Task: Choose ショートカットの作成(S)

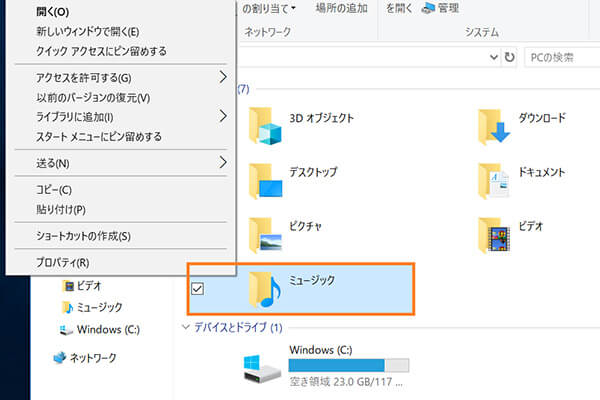Action: click(83, 236)
